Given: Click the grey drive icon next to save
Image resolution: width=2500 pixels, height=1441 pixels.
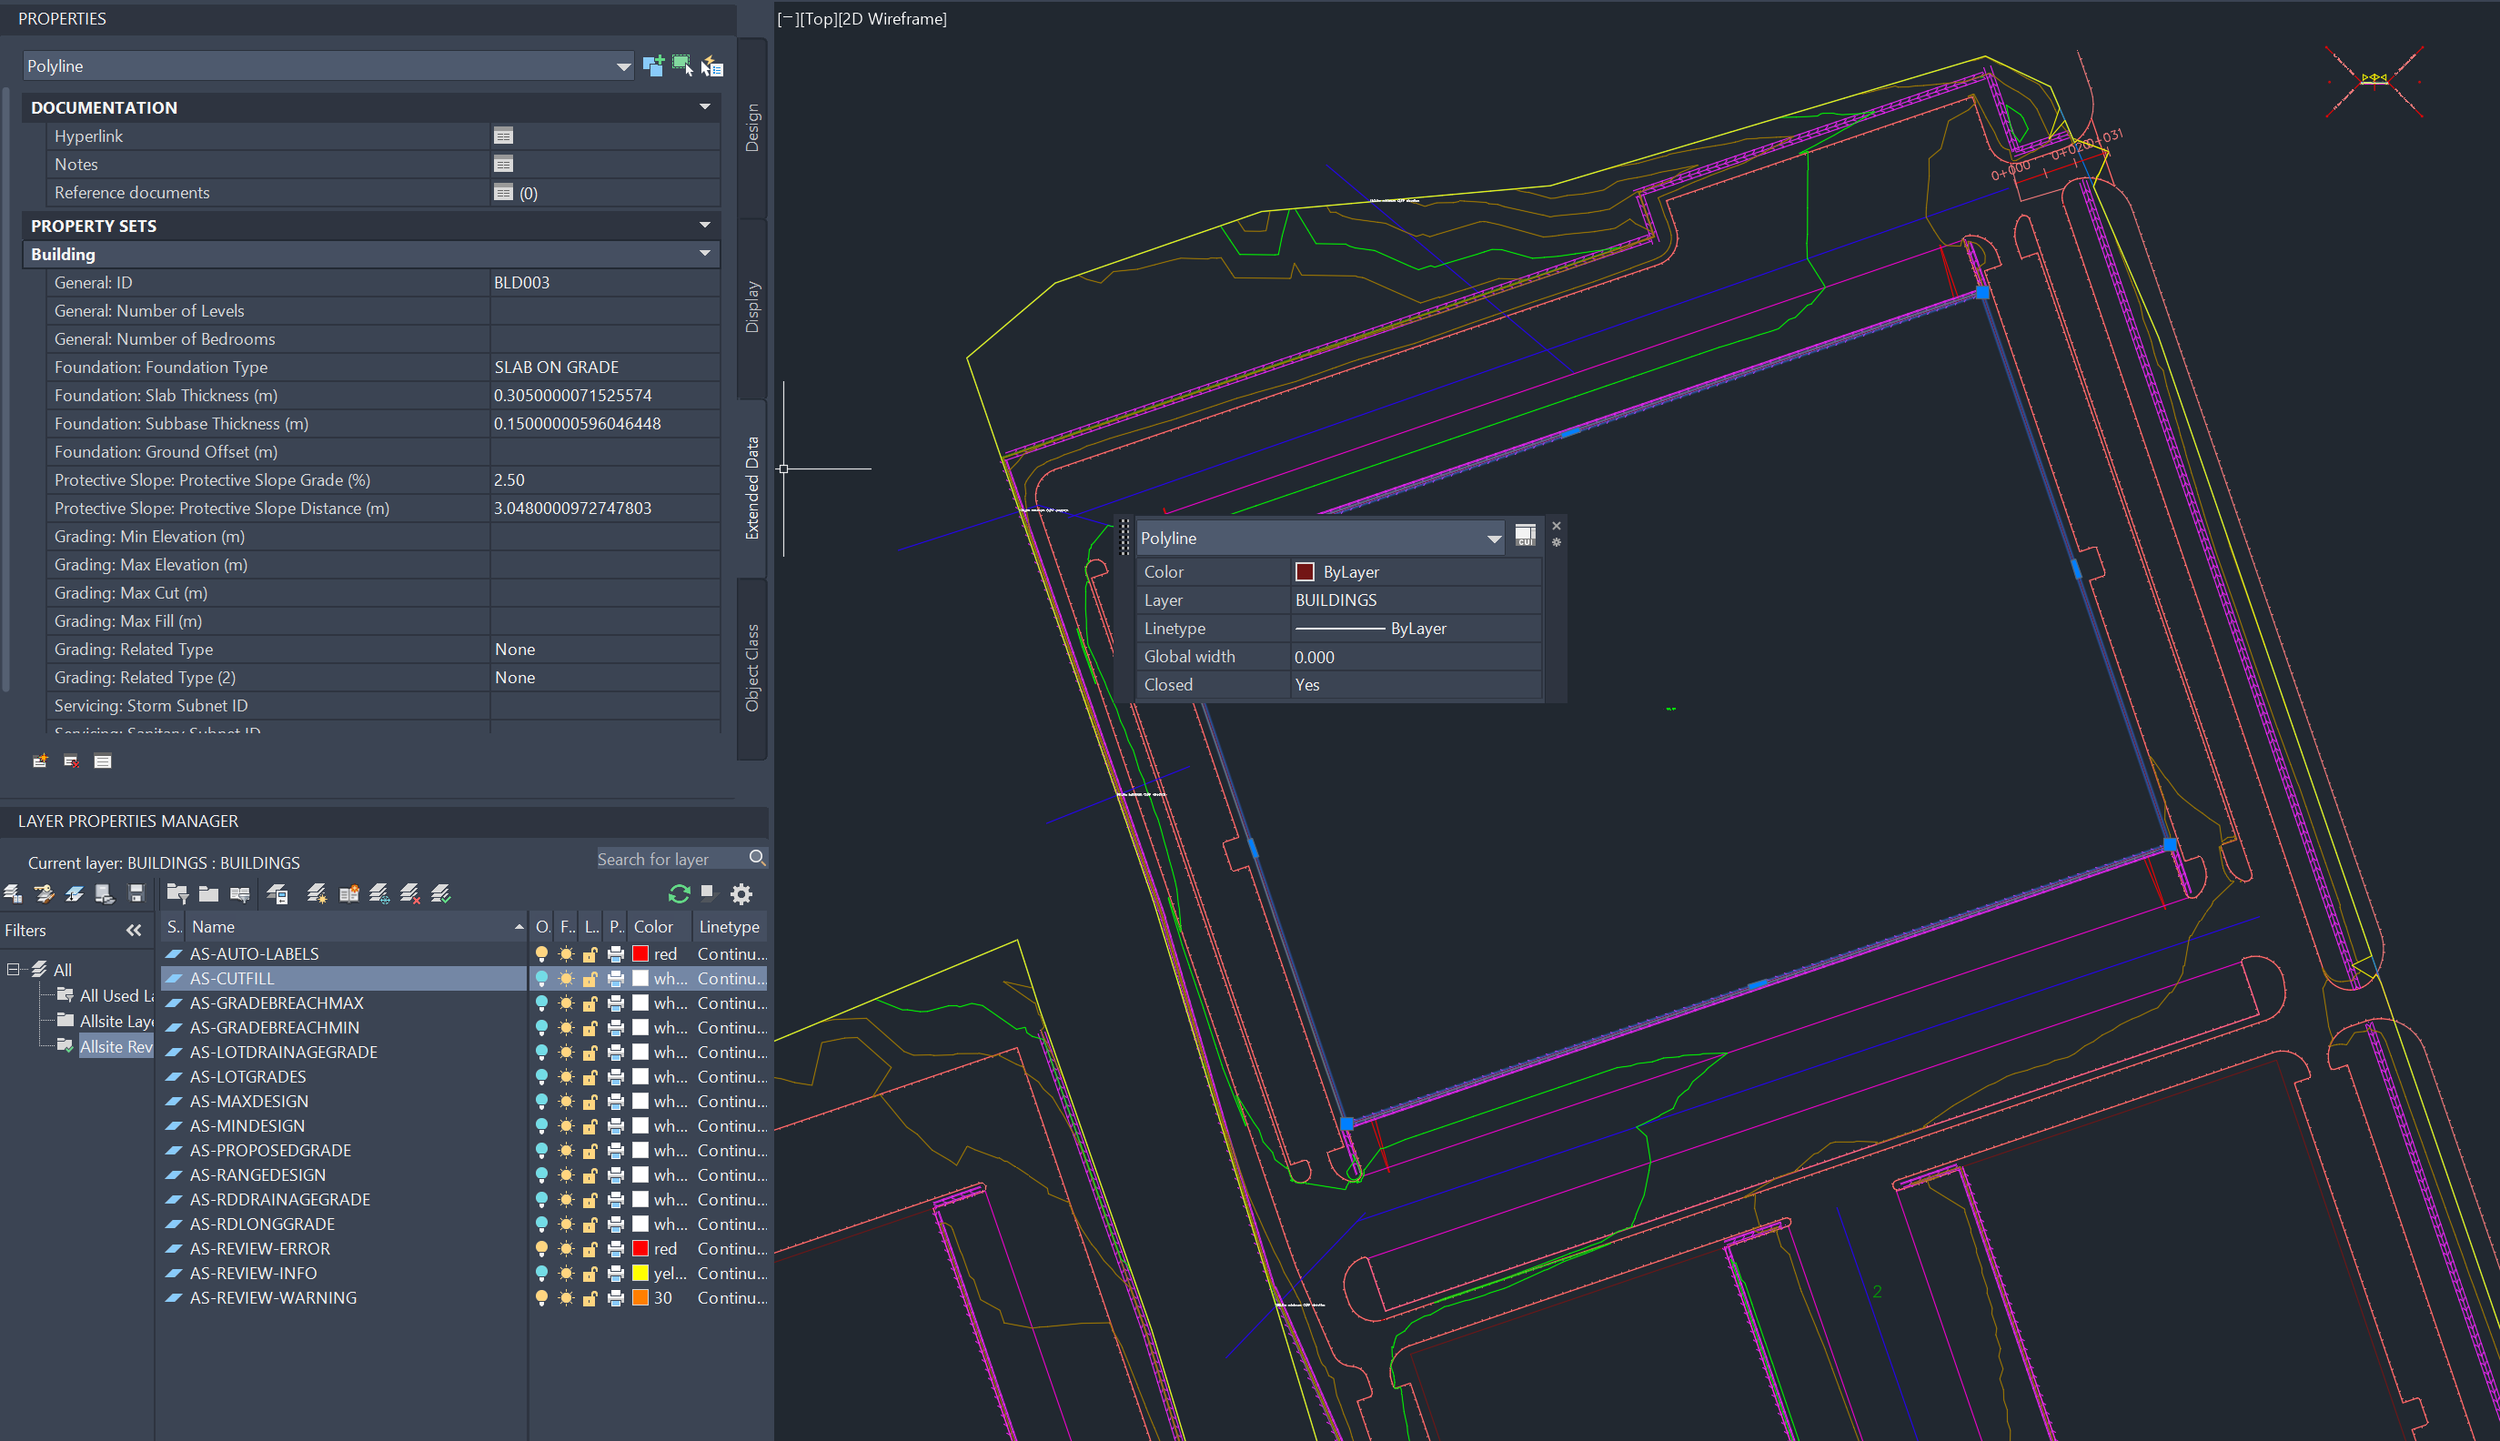Looking at the screenshot, I should [x=105, y=893].
